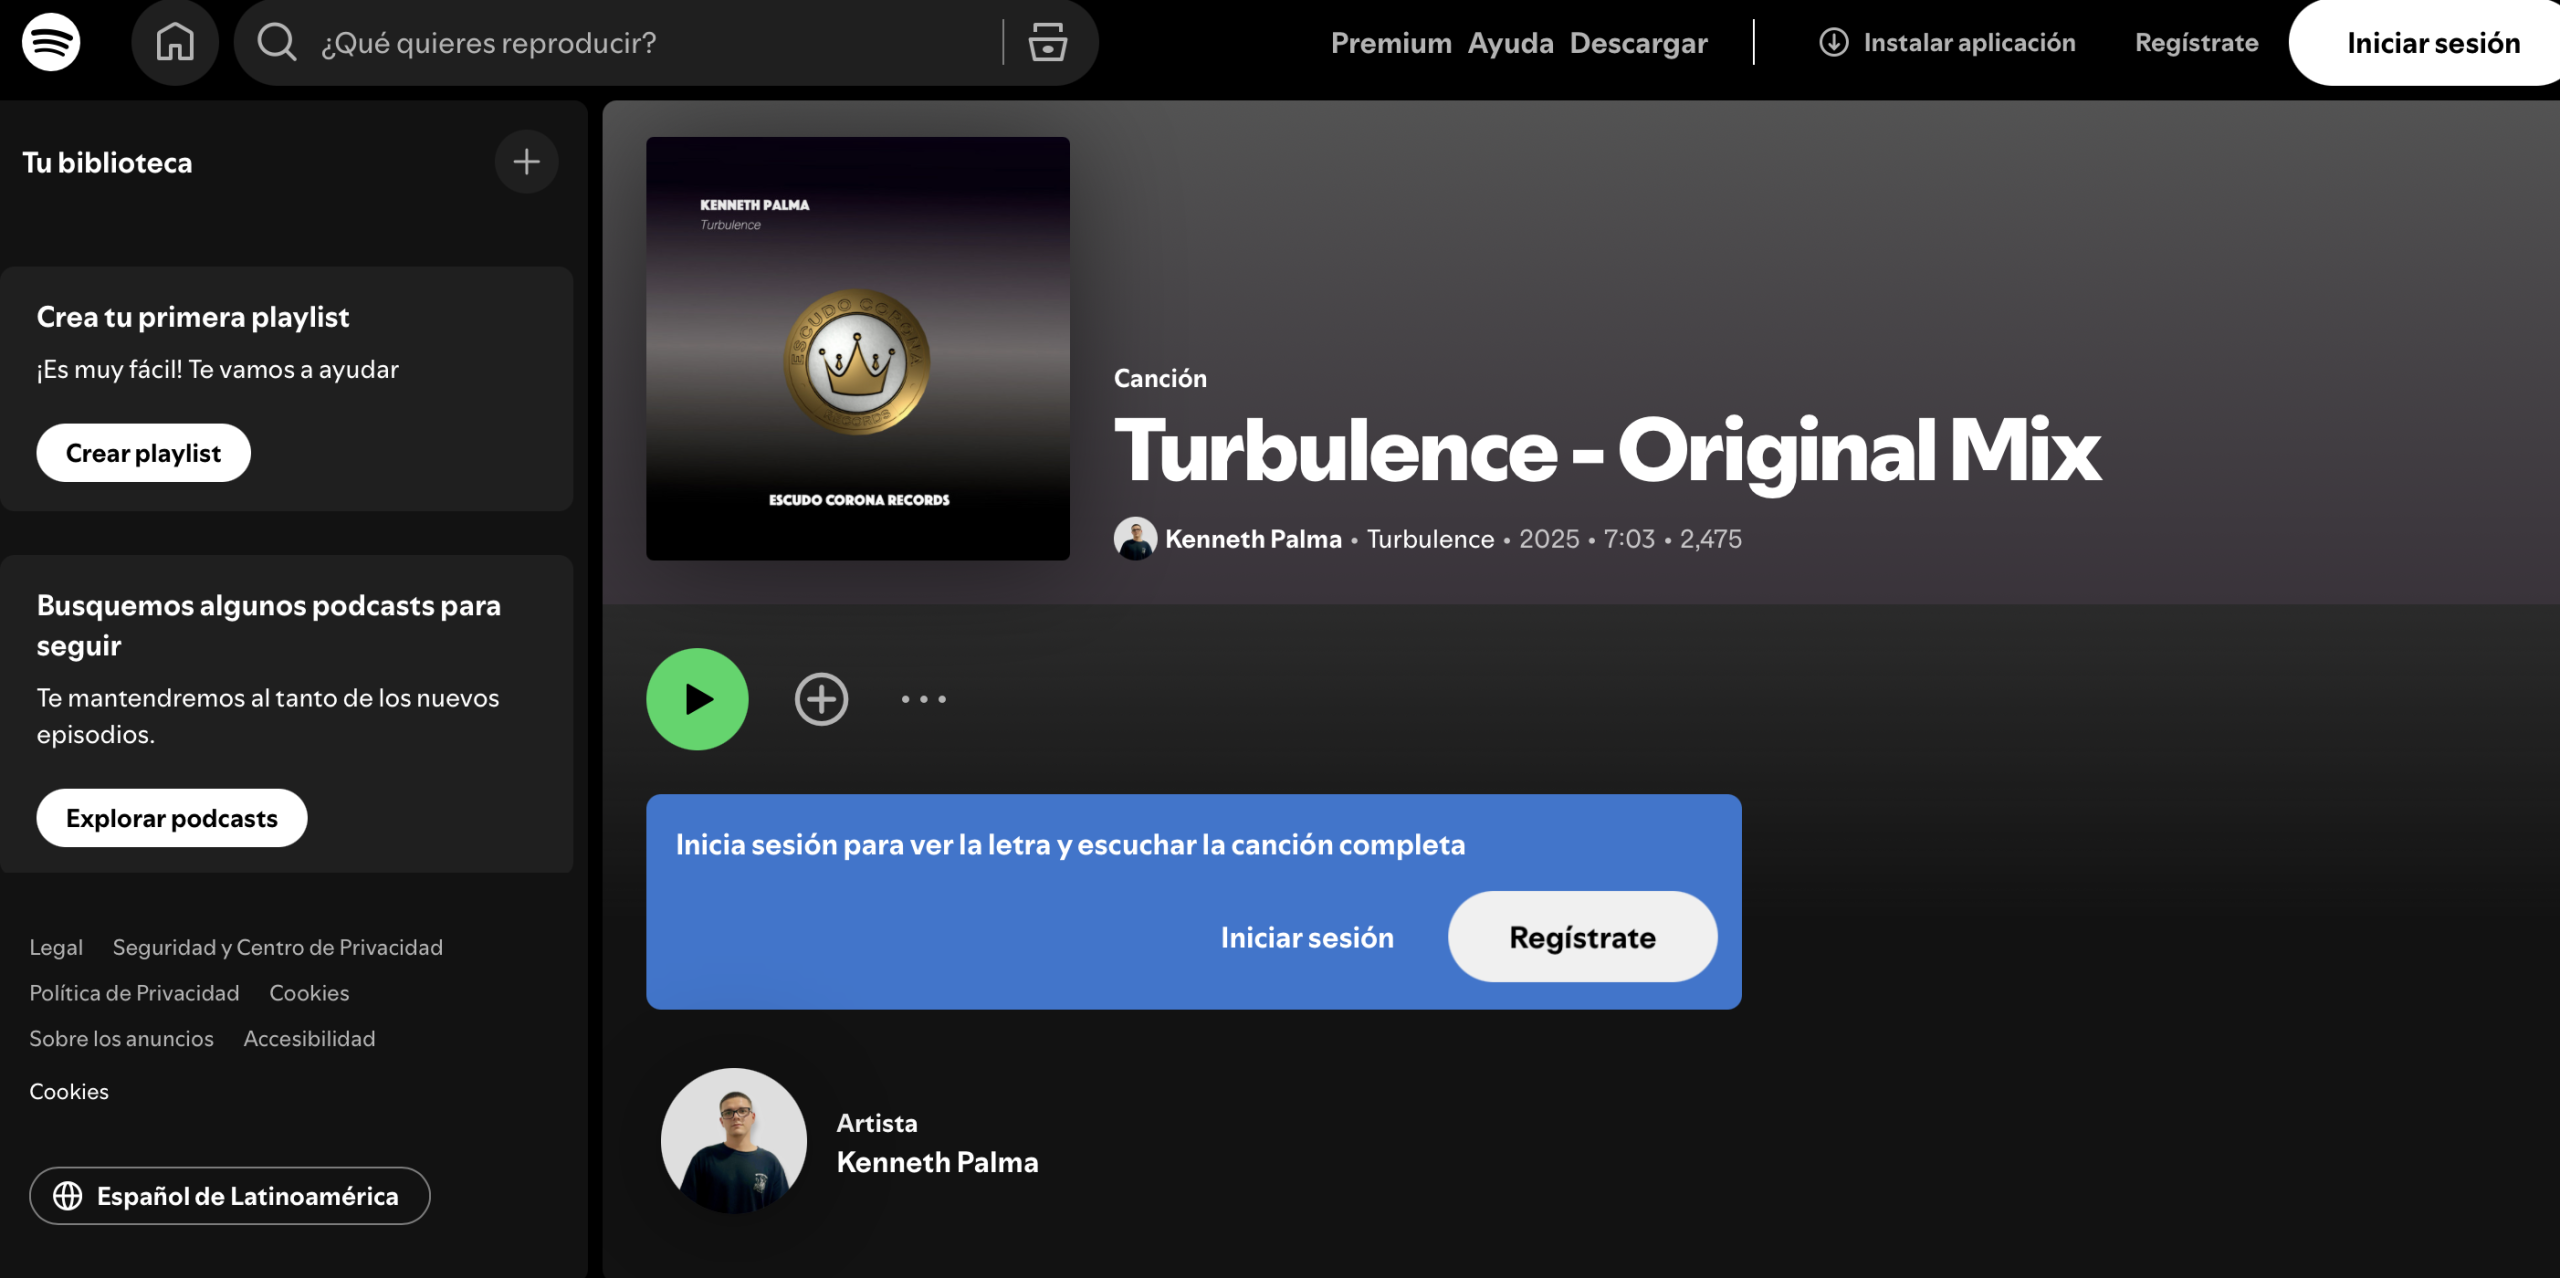The height and width of the screenshot is (1278, 2560).
Task: Click the song duration 7:03
Action: pos(1629,539)
